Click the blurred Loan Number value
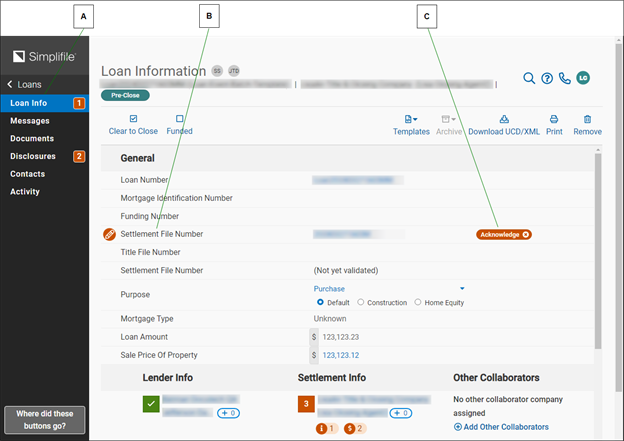 pyautogui.click(x=358, y=180)
